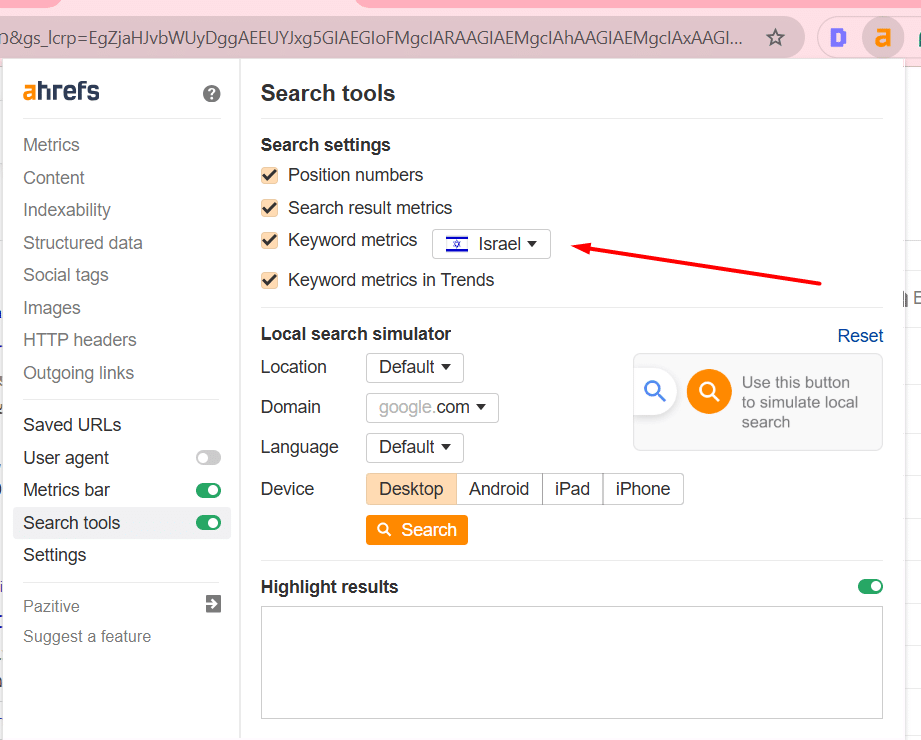Click the Ahrefs logo
This screenshot has width=921, height=740.
[61, 91]
